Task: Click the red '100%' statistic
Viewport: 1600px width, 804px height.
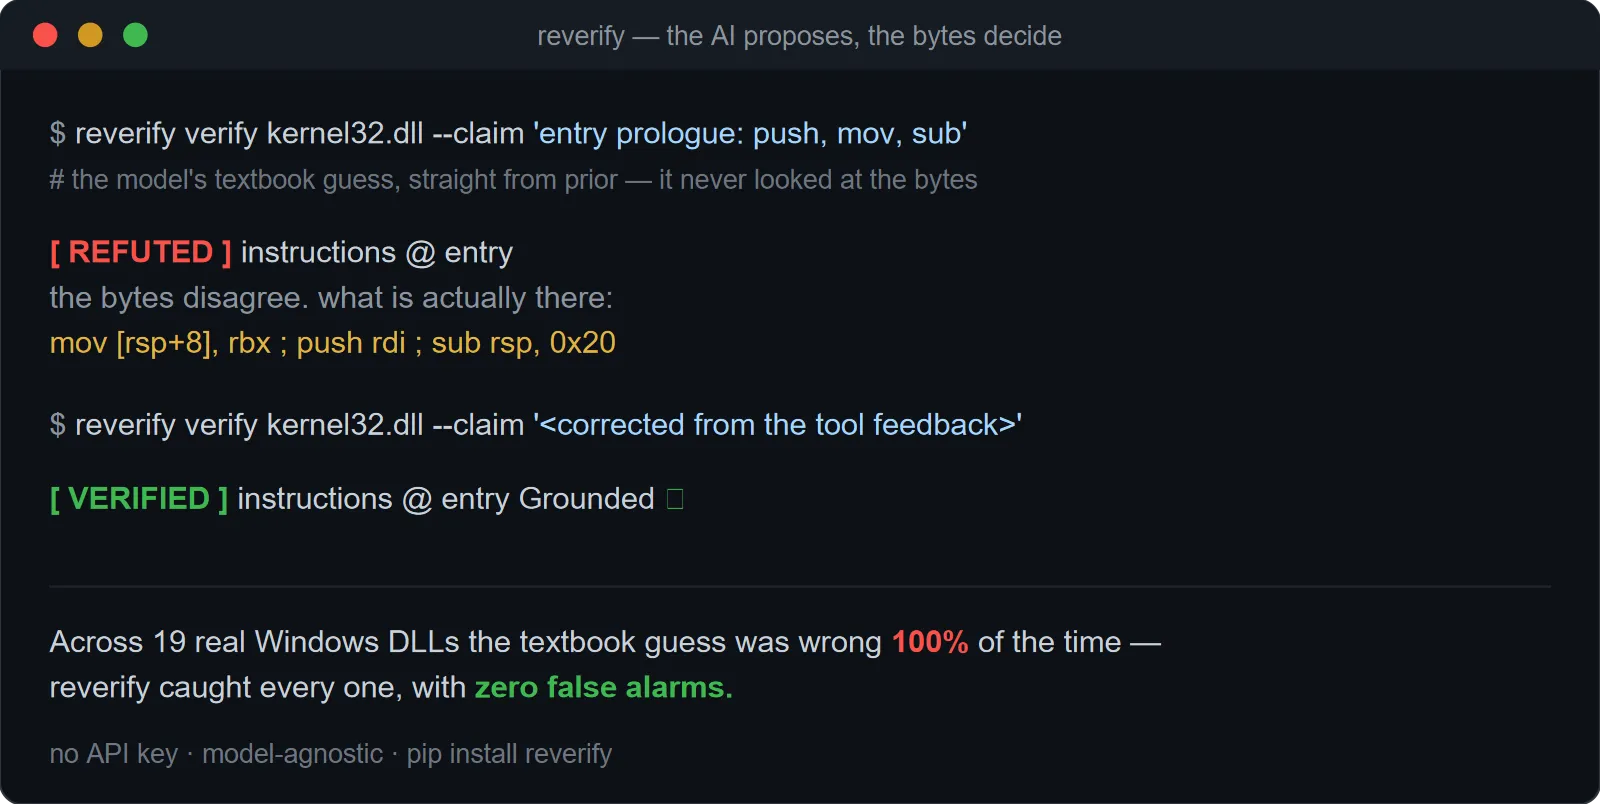Action: (930, 642)
